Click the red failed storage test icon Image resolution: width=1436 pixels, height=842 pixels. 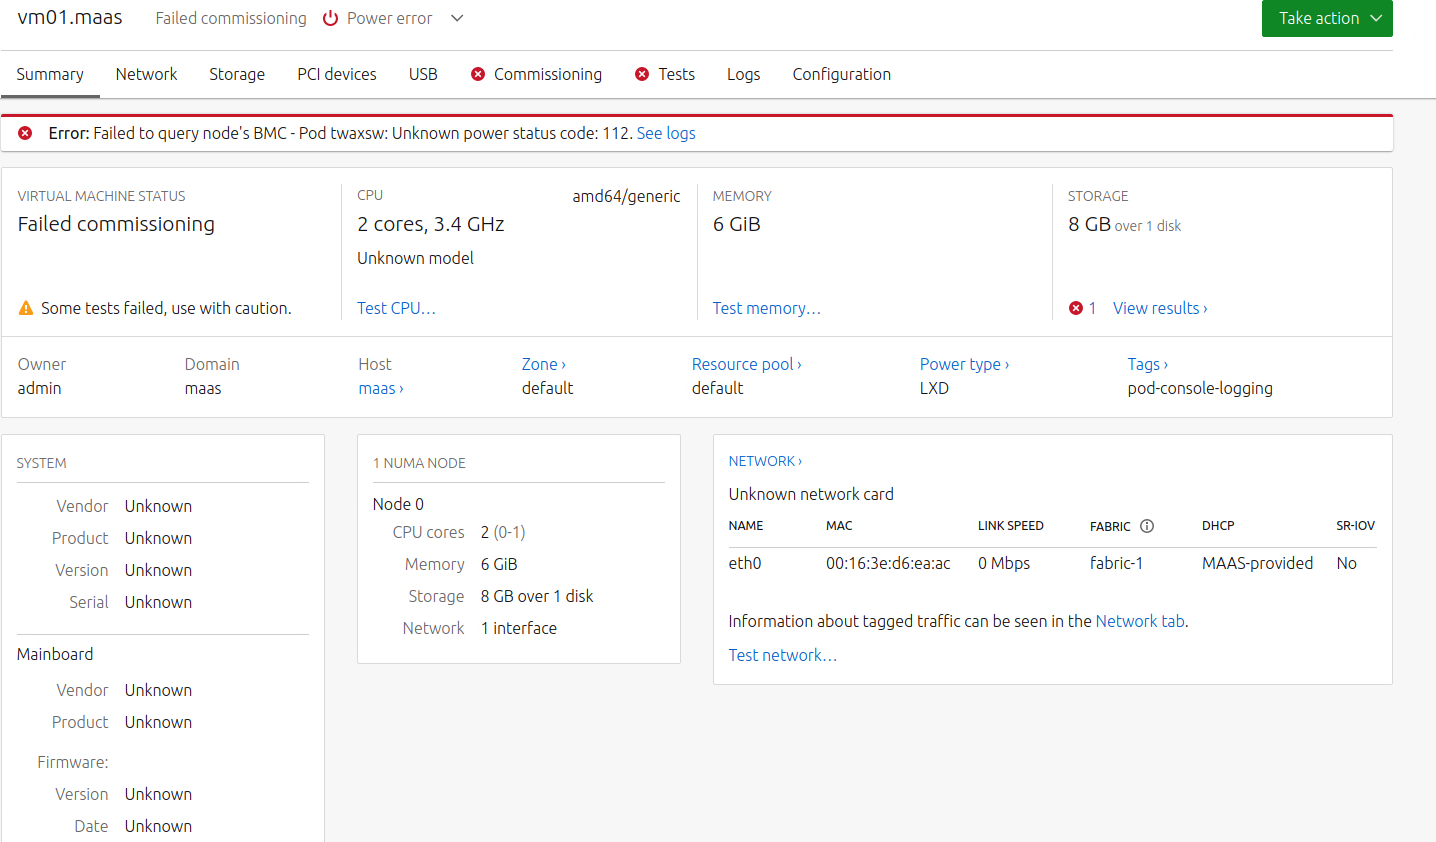point(1076,308)
